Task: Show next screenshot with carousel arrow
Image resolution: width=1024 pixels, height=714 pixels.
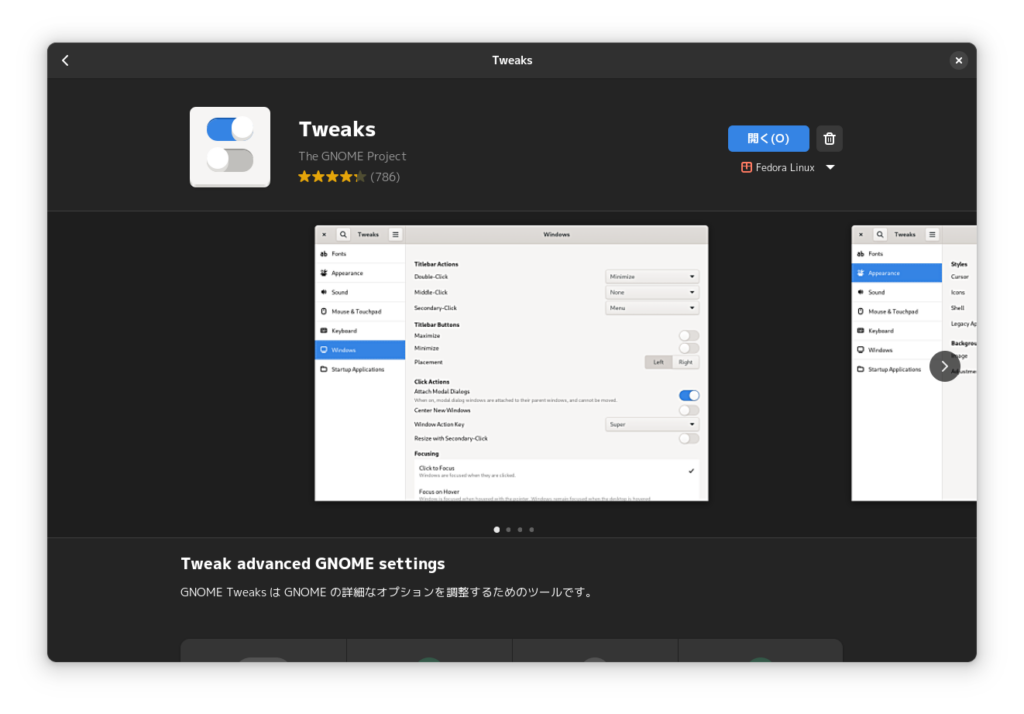Action: (x=944, y=366)
